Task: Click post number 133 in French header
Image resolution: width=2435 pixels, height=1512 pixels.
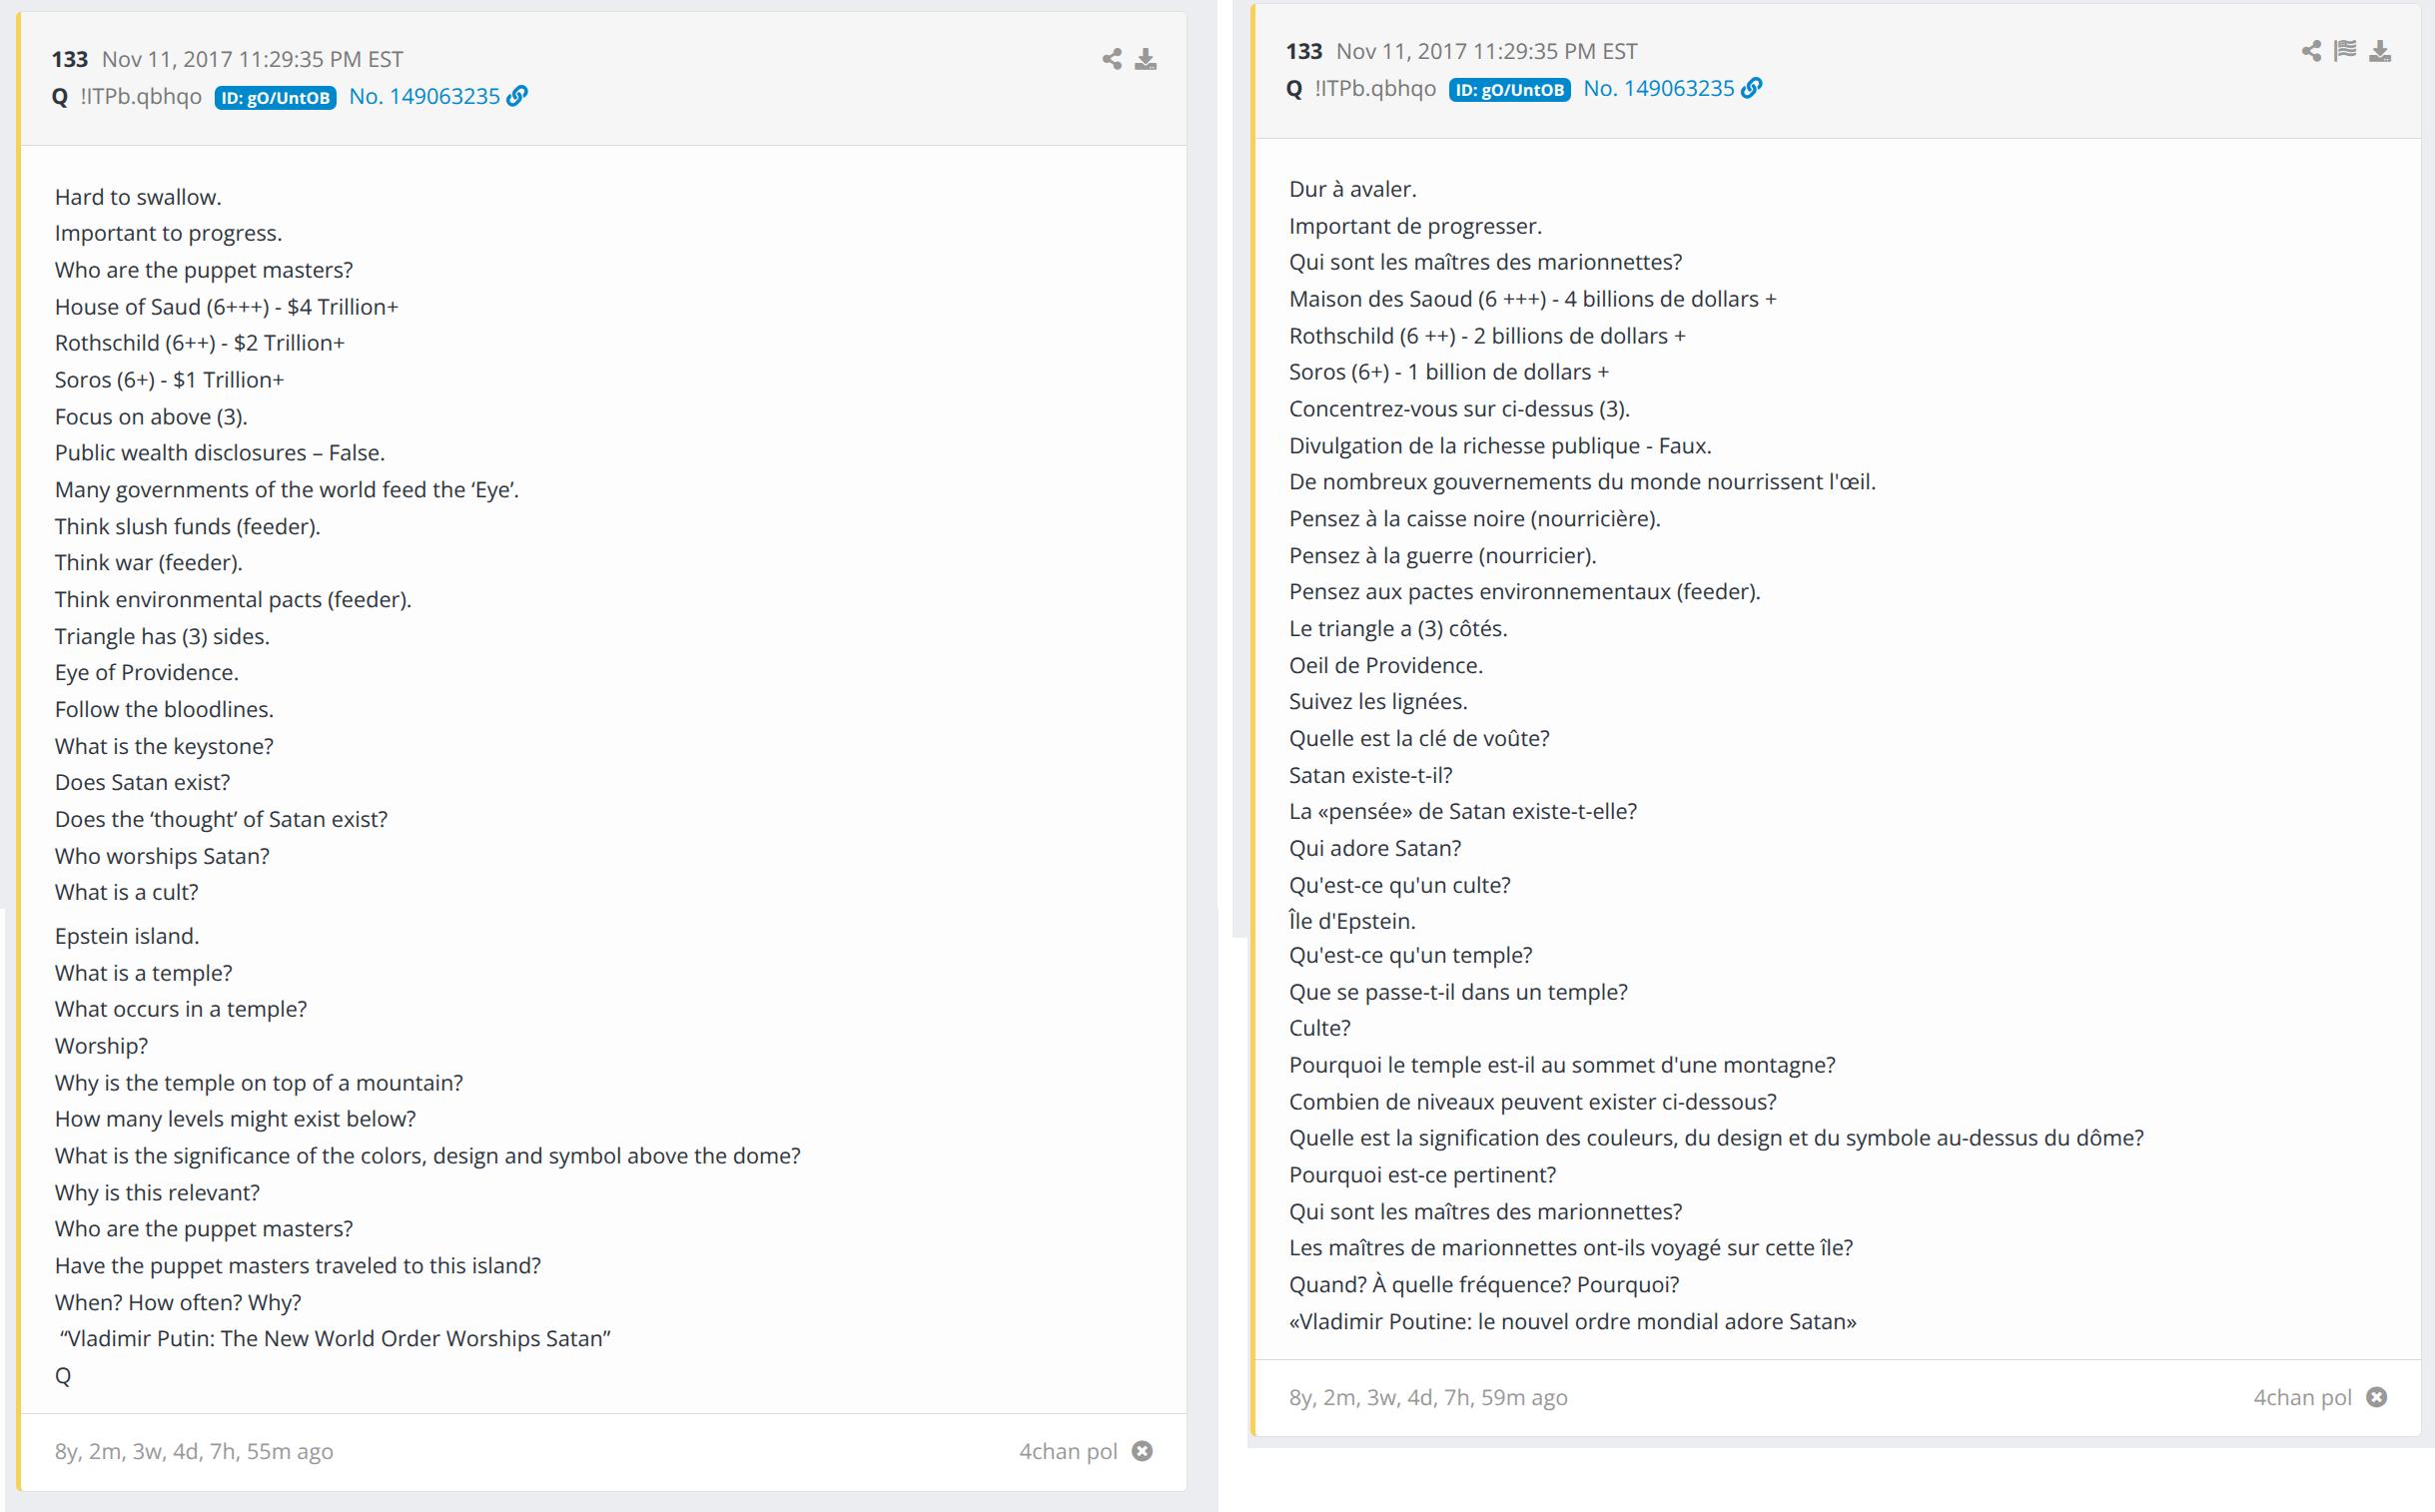Action: coord(1304,51)
